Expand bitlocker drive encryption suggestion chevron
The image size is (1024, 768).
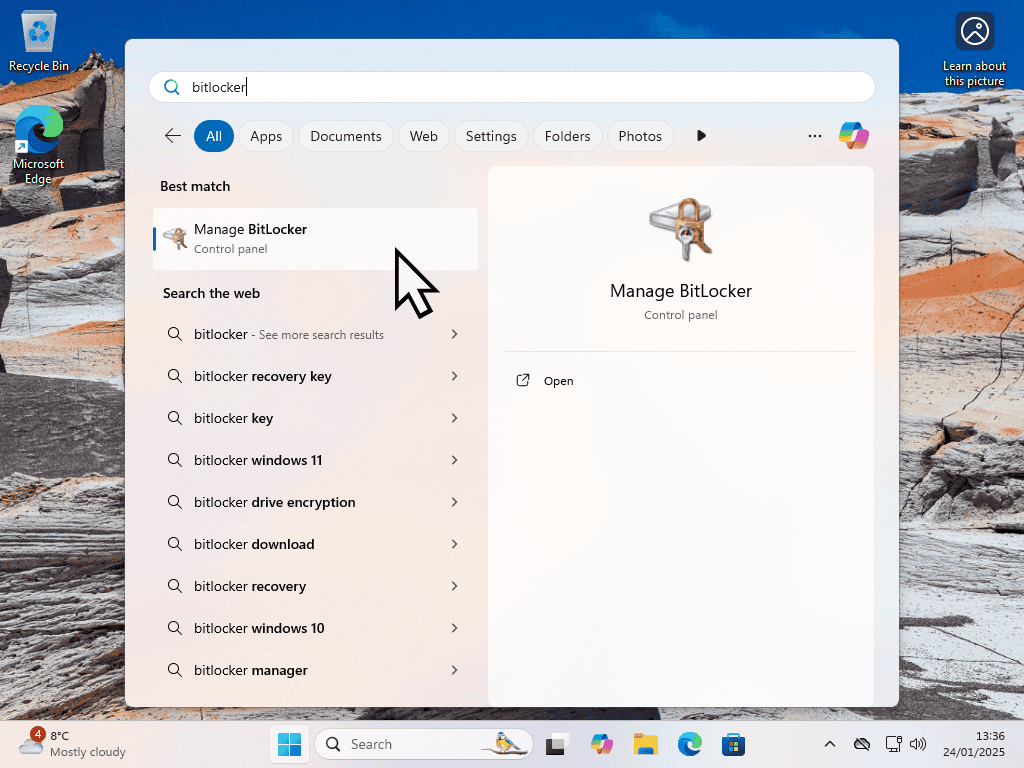pos(454,502)
